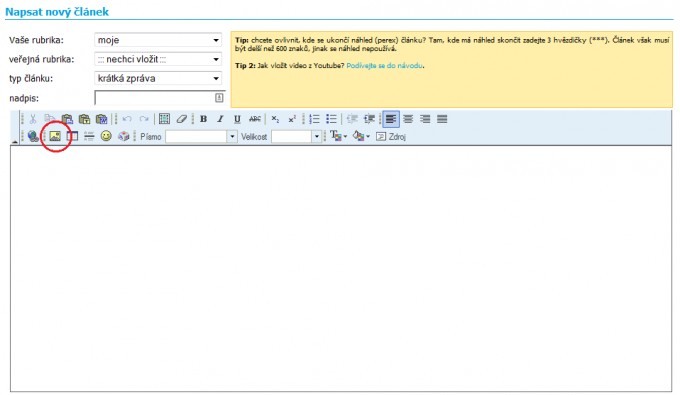Toggle italic formatting

pyautogui.click(x=220, y=119)
